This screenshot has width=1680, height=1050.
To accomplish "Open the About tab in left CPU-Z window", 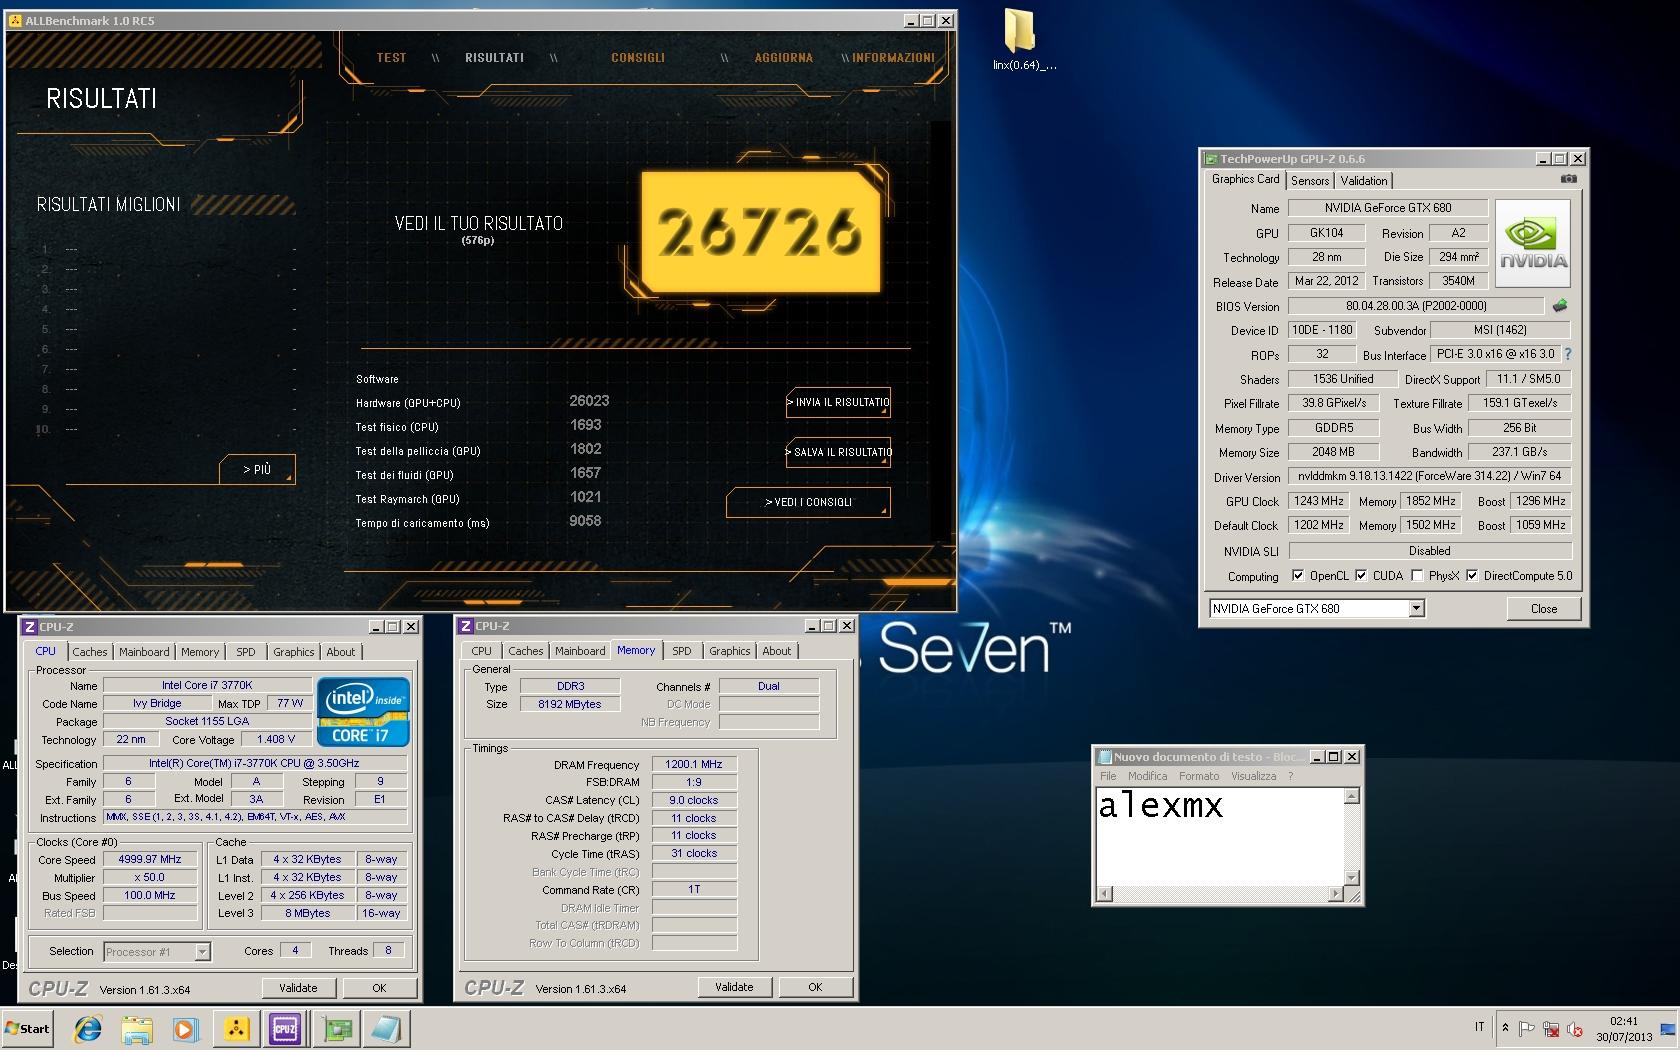I will pos(341,652).
